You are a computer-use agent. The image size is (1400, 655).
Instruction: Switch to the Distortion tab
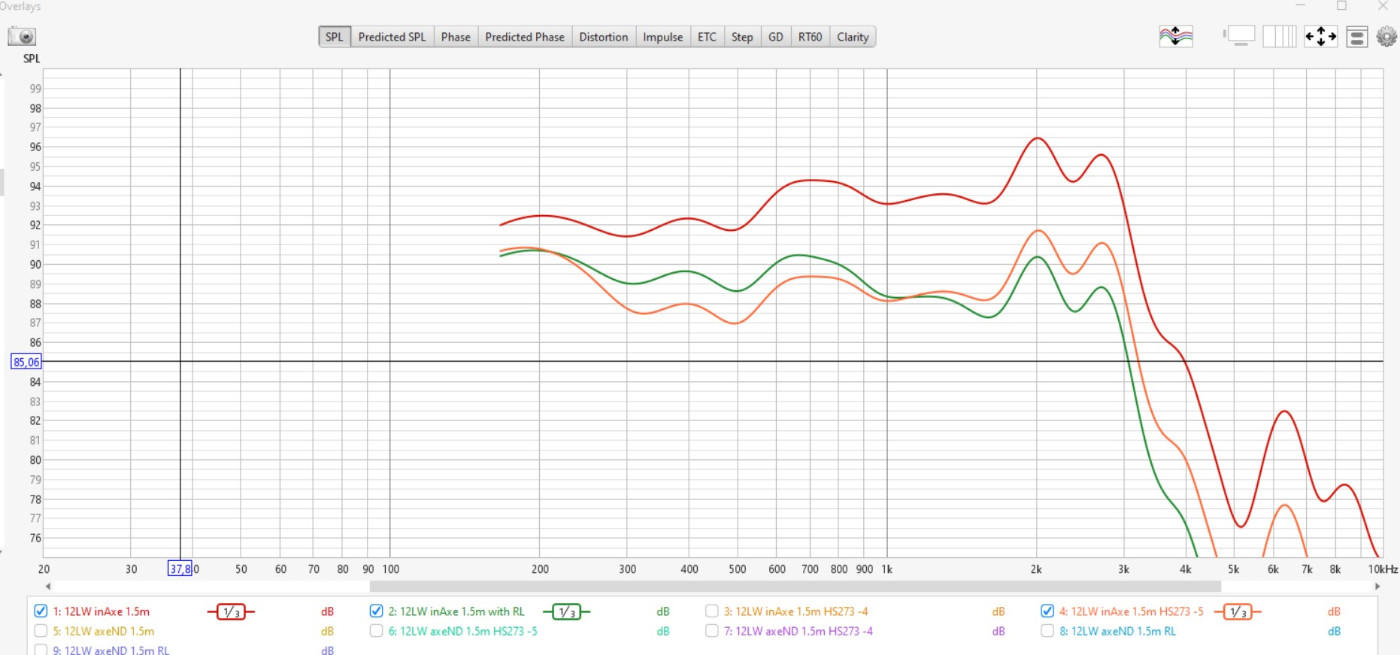click(x=603, y=37)
